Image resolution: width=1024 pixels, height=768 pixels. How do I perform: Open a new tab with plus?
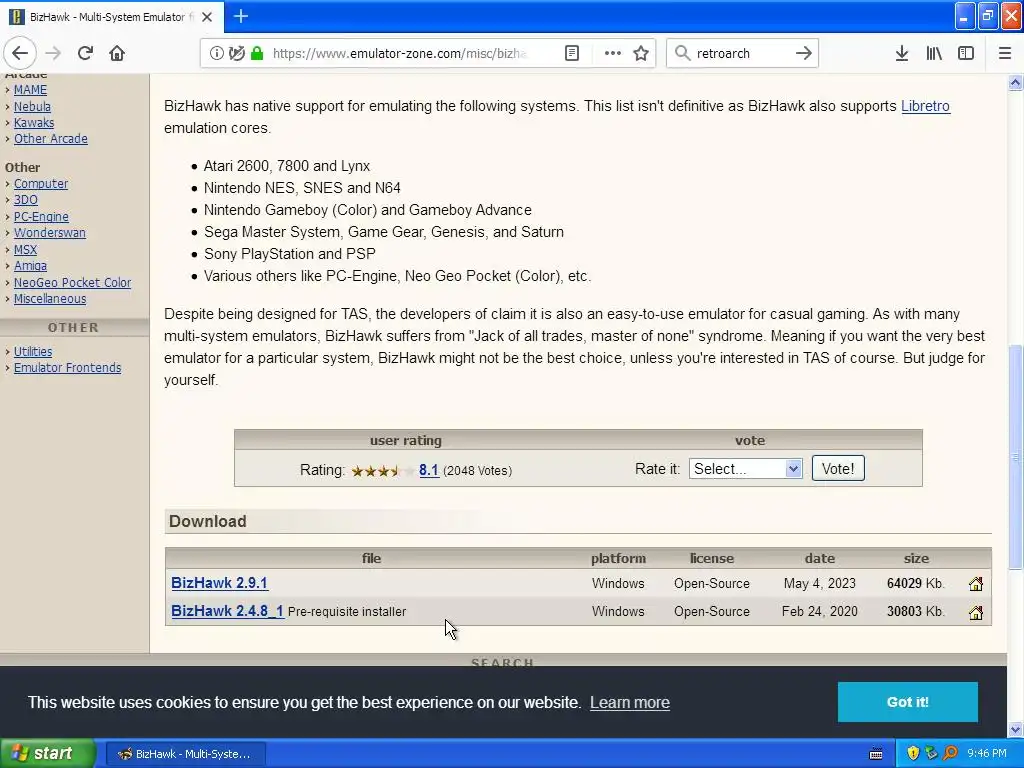click(x=241, y=16)
